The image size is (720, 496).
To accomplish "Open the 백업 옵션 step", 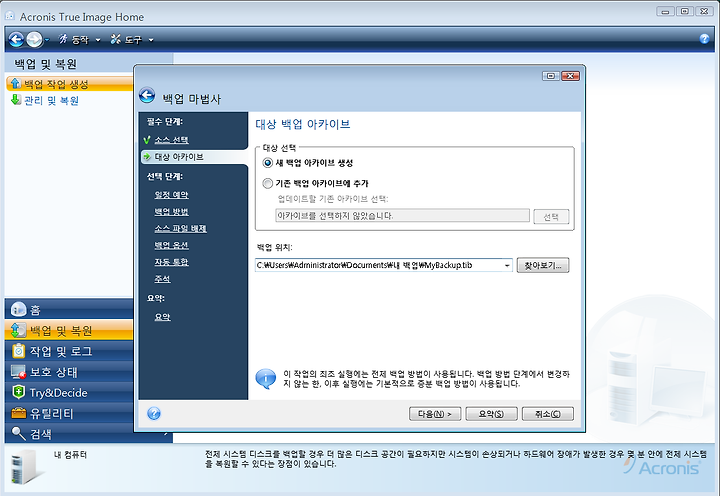I will [x=171, y=245].
